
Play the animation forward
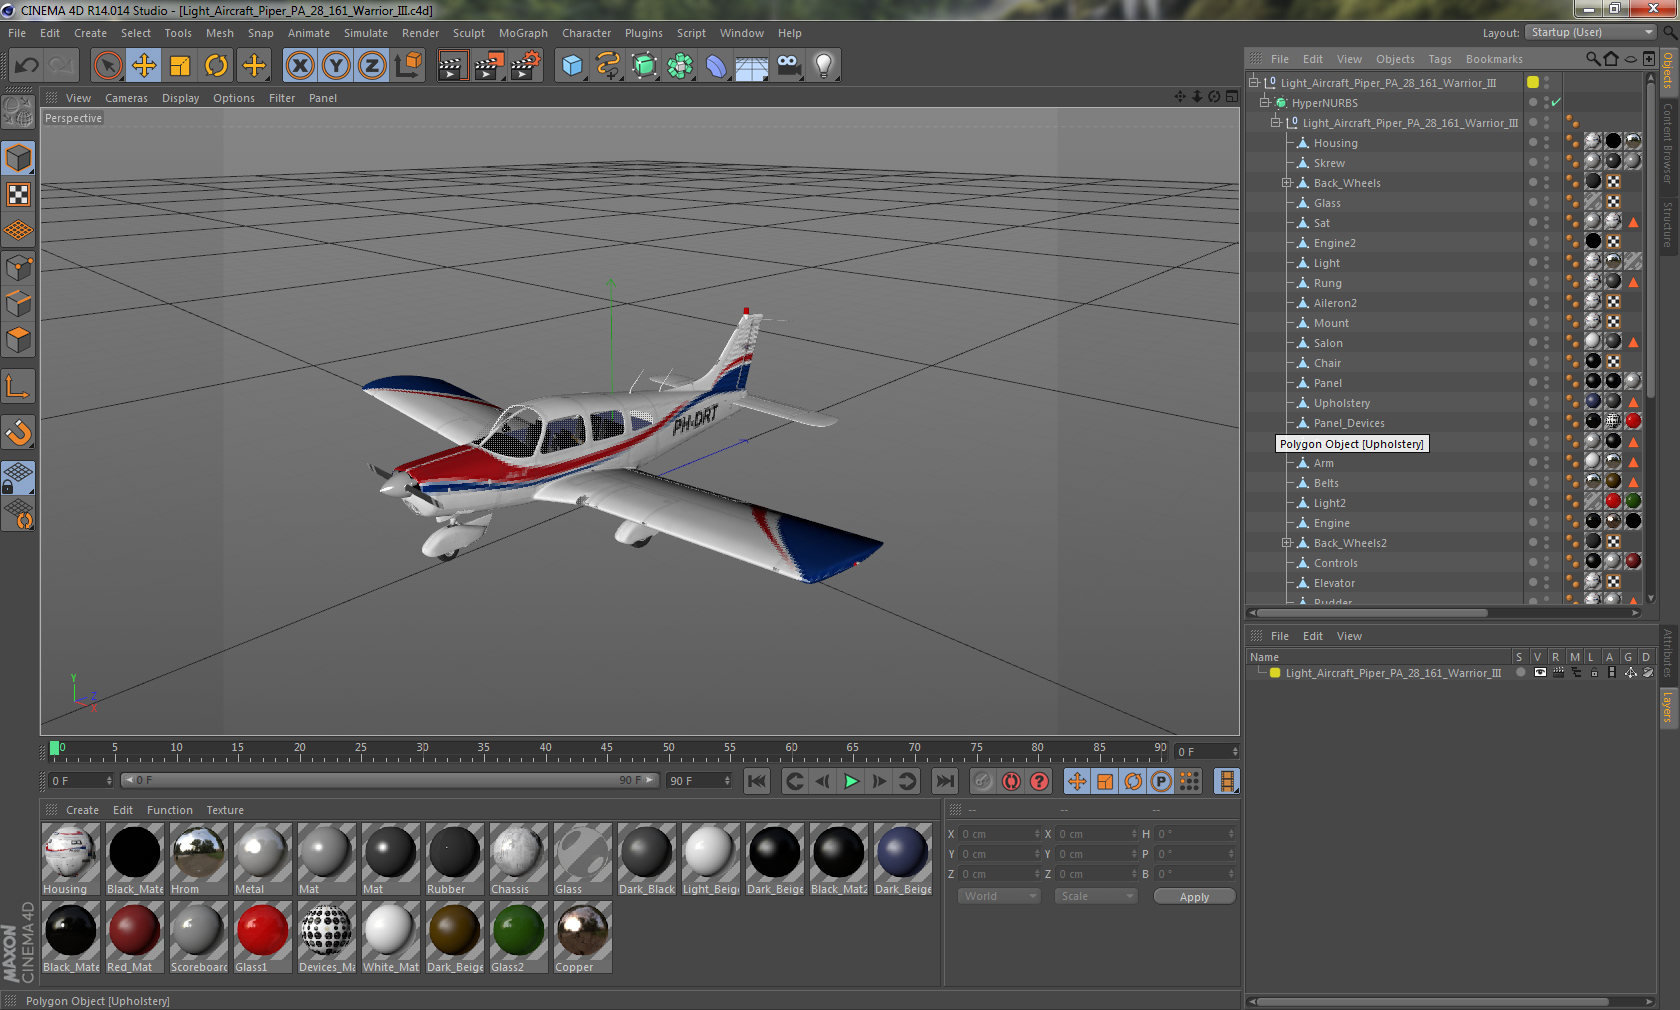click(851, 781)
